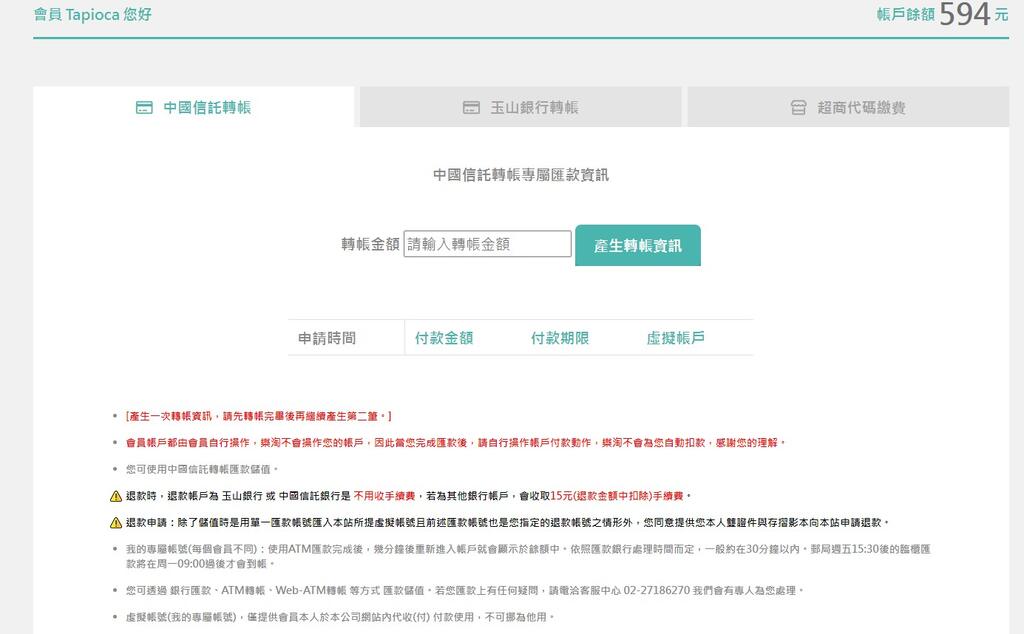Click the 轉帳金額 field label

[370, 244]
